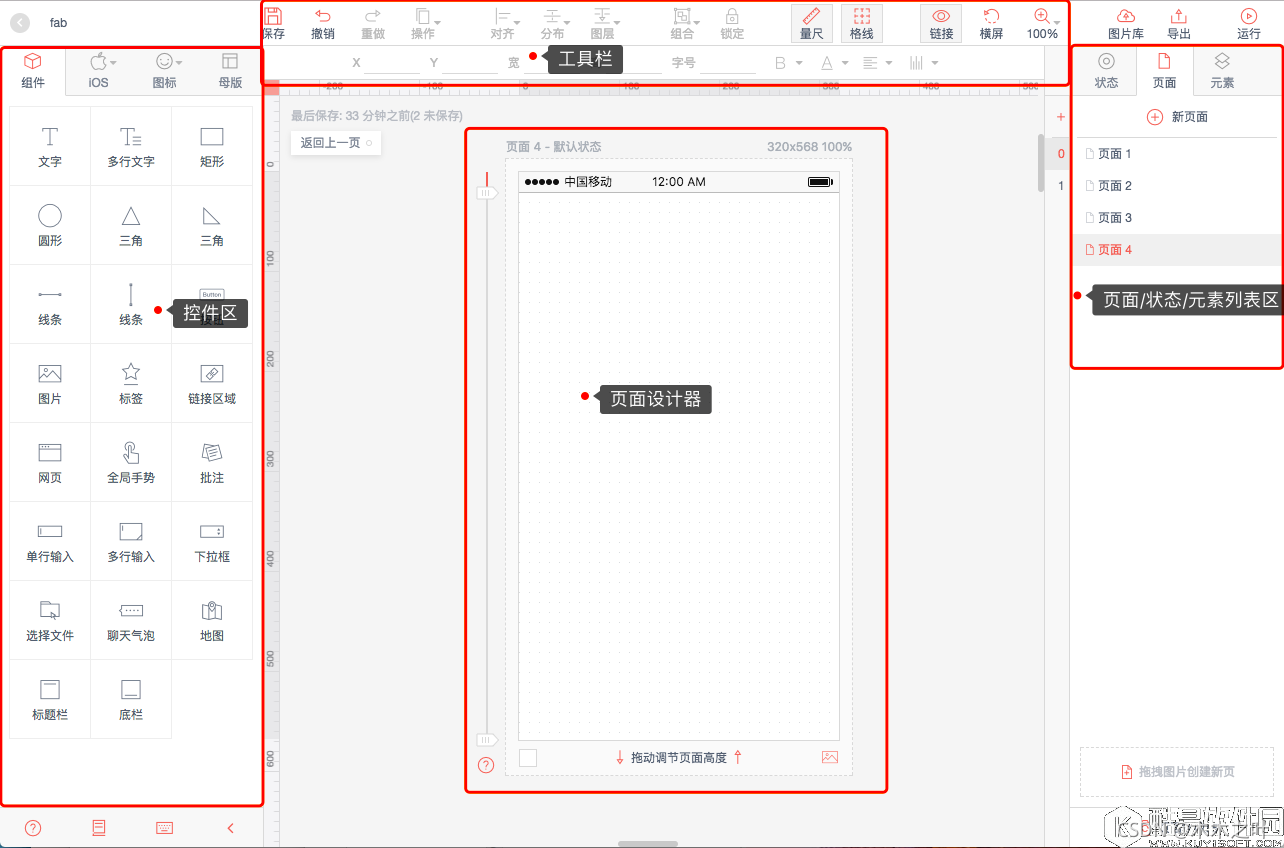Open the 操作 dropdown in the toolbar
The height and width of the screenshot is (848, 1284).
[x=426, y=24]
